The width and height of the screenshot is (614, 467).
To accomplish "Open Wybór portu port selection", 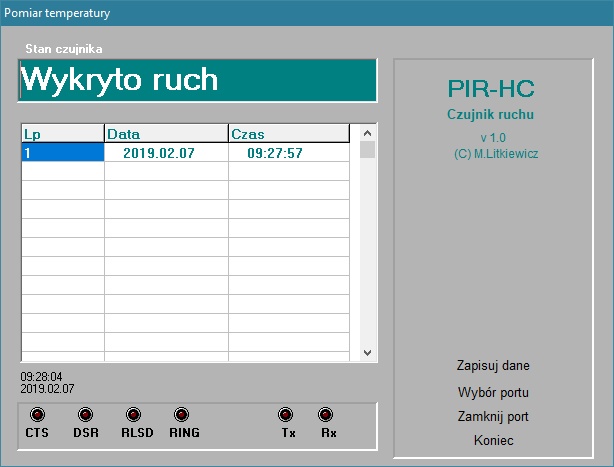I will tap(493, 392).
